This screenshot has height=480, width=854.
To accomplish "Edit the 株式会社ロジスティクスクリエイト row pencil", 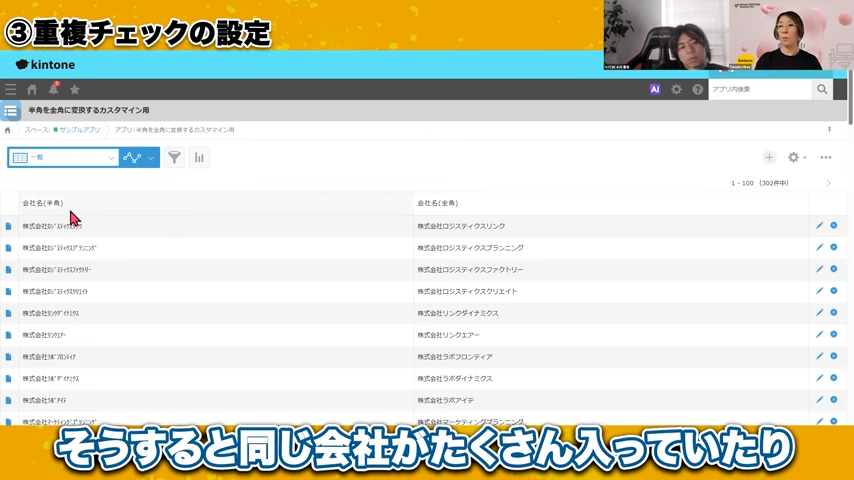I will pos(820,291).
